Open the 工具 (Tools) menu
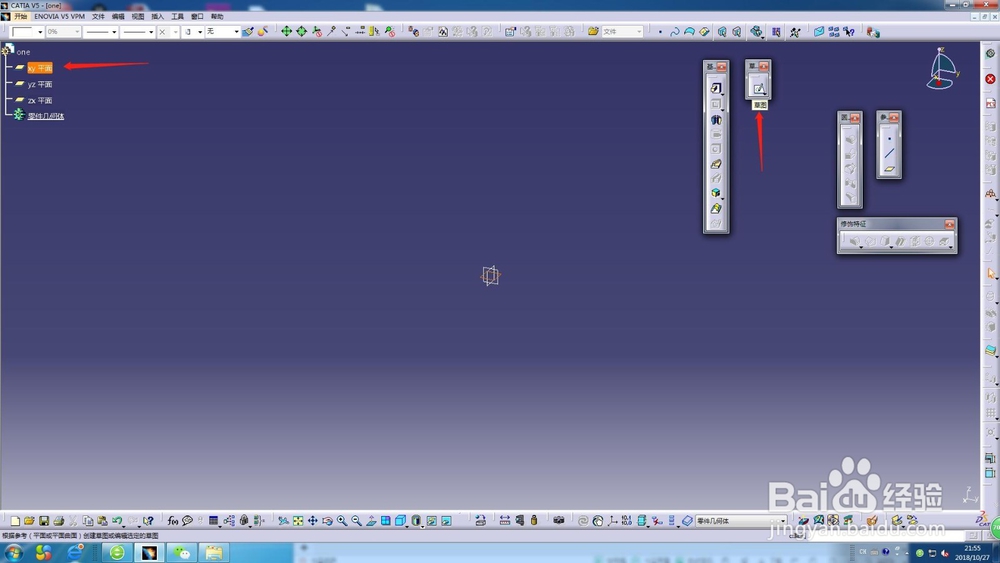 (x=177, y=17)
